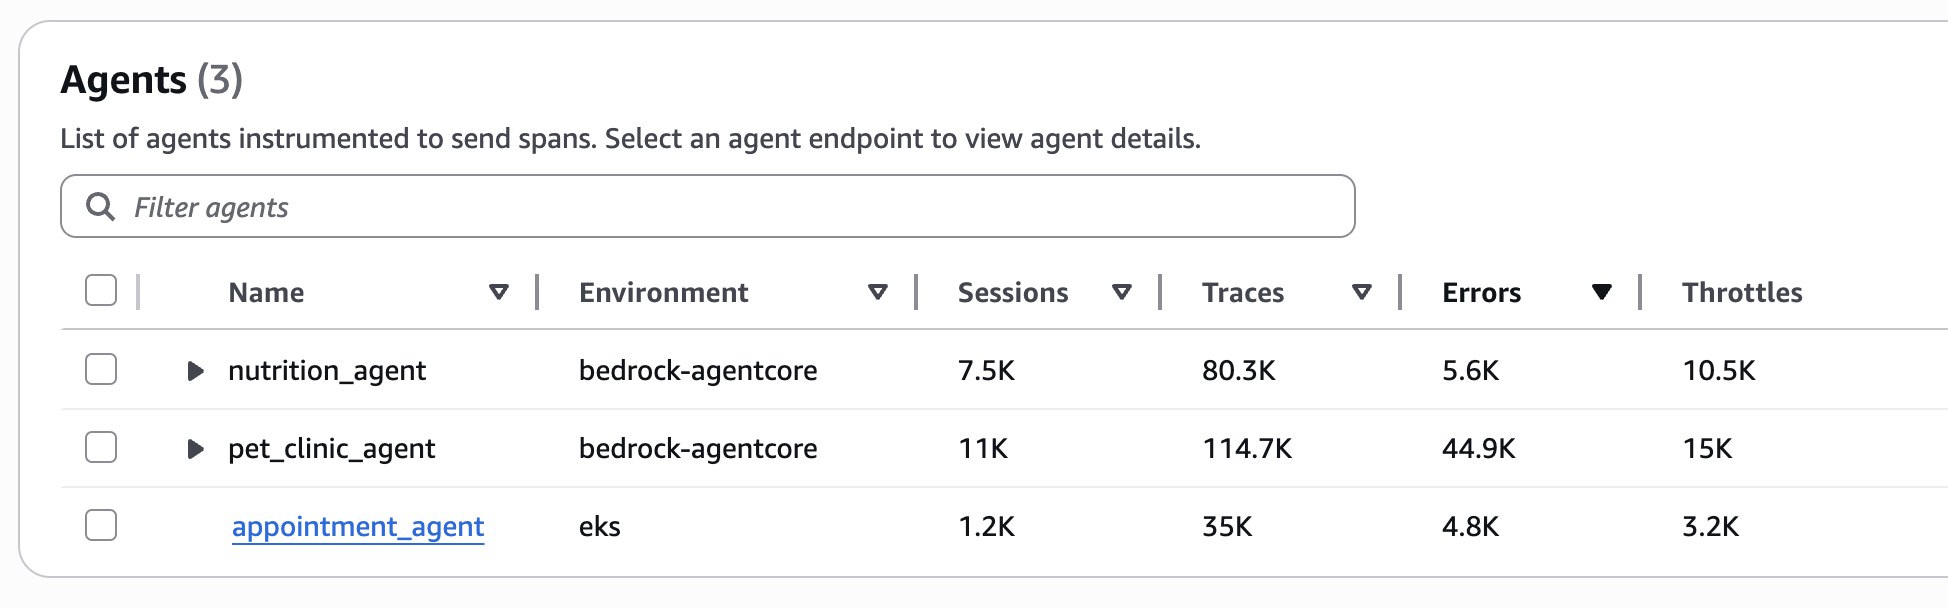
Task: Check the select-all checkbox in header
Action: coord(100,290)
